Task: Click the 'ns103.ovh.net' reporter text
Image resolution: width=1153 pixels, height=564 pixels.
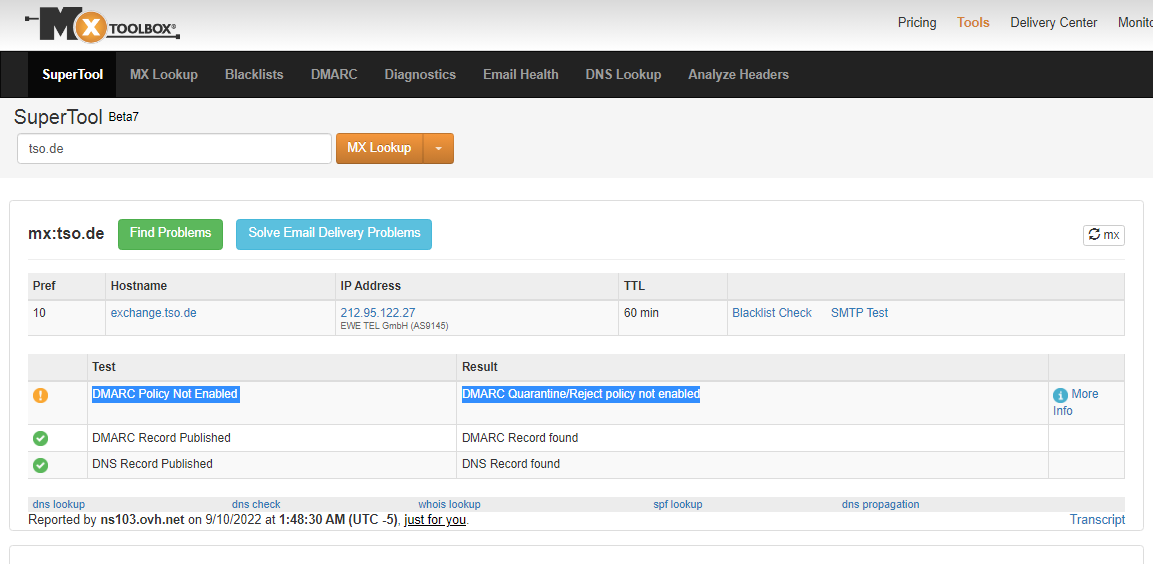Action: [142, 520]
